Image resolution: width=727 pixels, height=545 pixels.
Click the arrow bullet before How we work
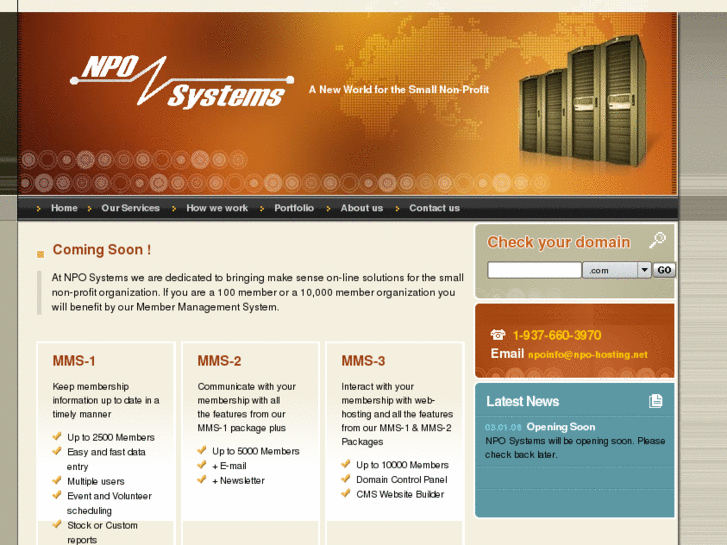pos(174,209)
